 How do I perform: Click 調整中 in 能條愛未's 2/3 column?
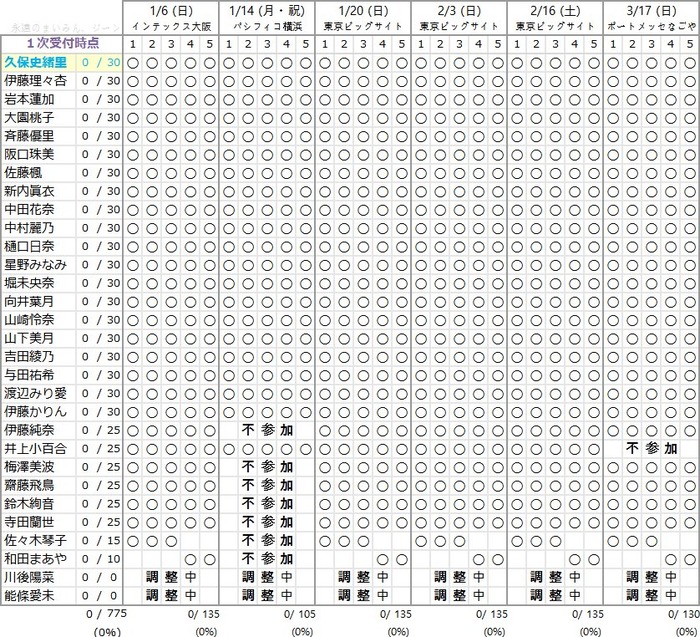[x=459, y=596]
